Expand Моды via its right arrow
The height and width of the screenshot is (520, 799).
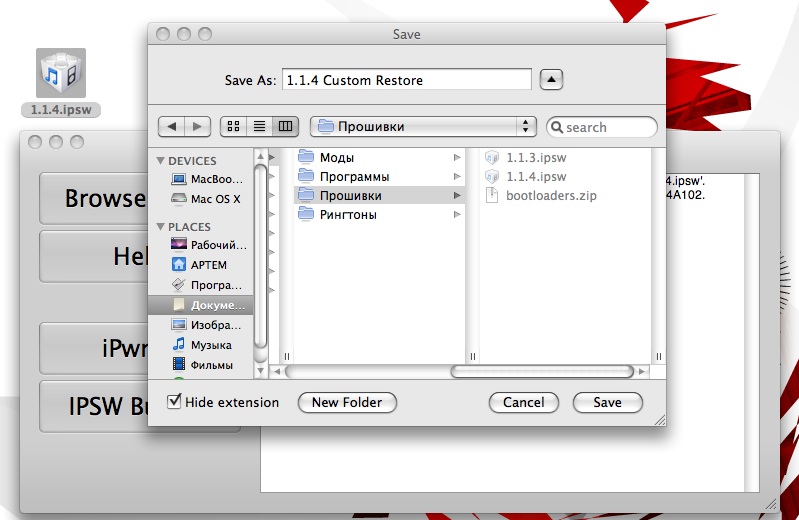[457, 158]
